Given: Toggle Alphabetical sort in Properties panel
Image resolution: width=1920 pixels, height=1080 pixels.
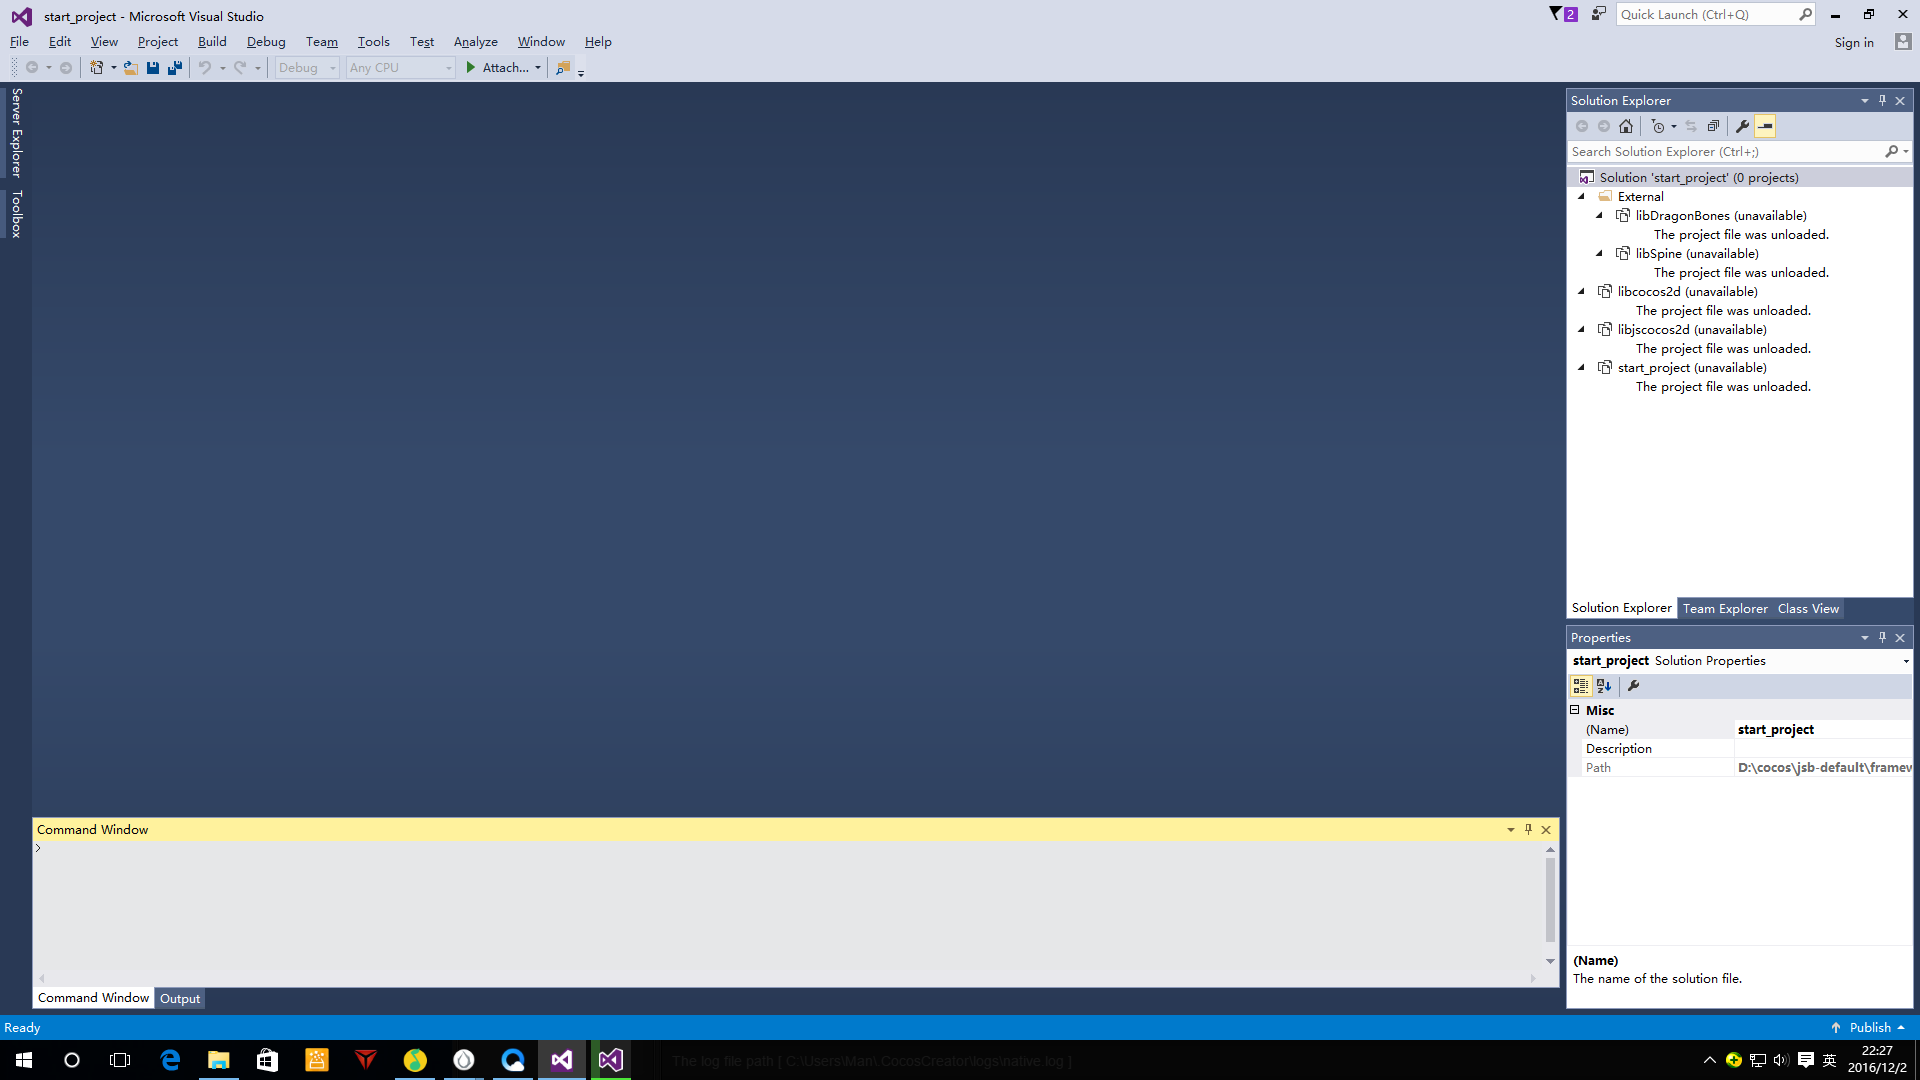Looking at the screenshot, I should tap(1604, 686).
